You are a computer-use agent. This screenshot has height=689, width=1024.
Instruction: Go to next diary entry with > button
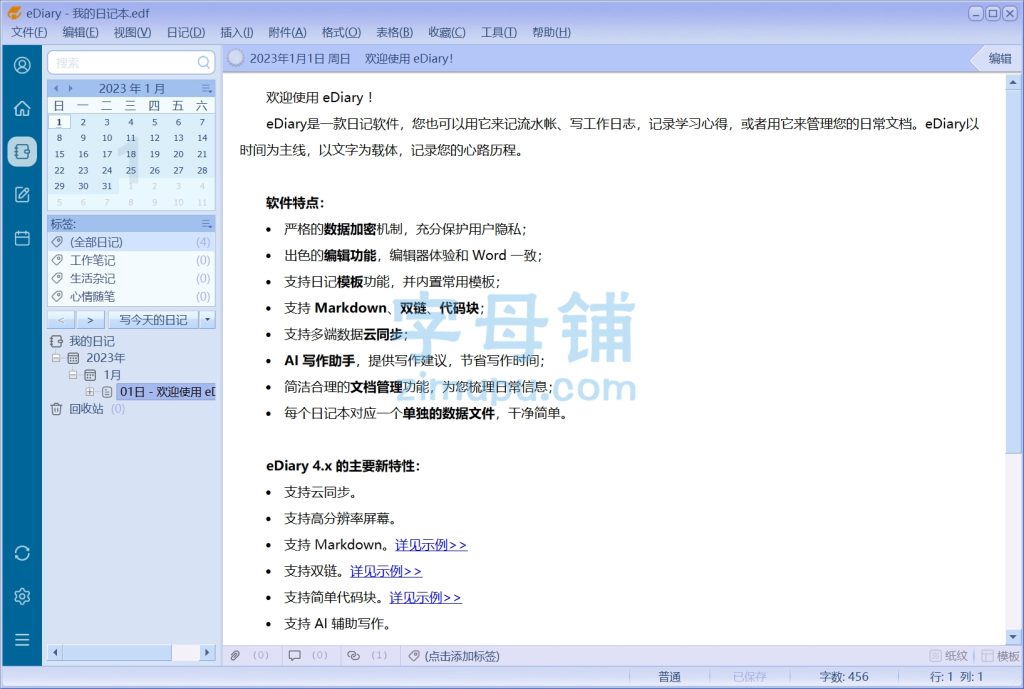(90, 319)
